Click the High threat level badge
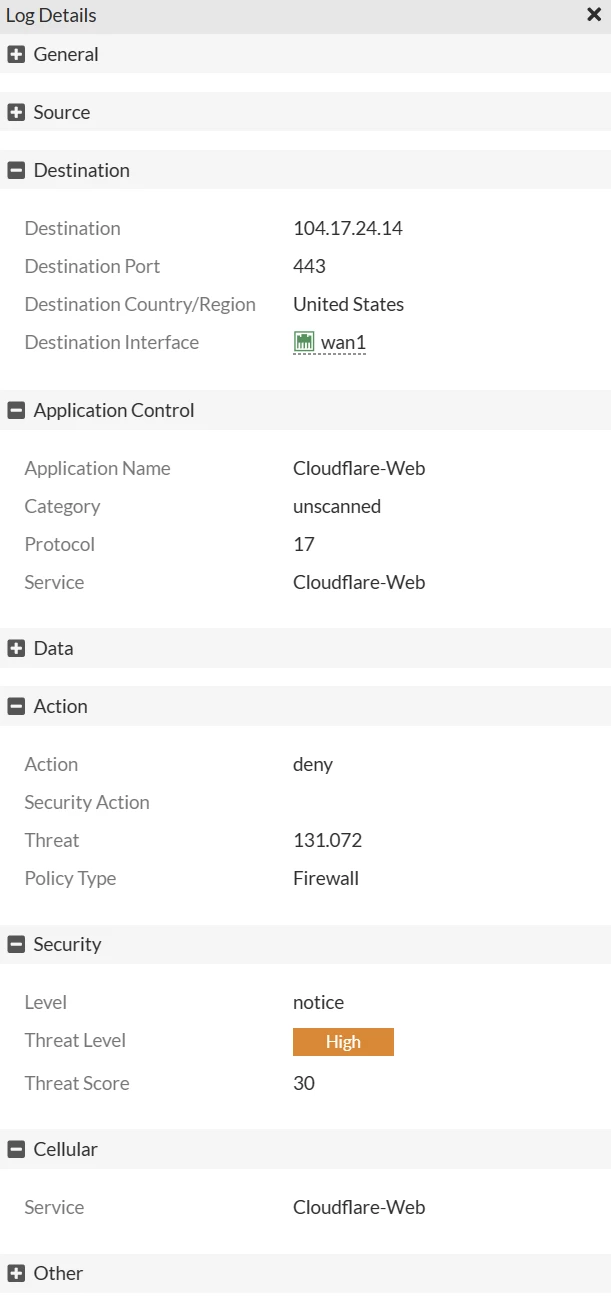The image size is (611, 1296). (x=343, y=1042)
